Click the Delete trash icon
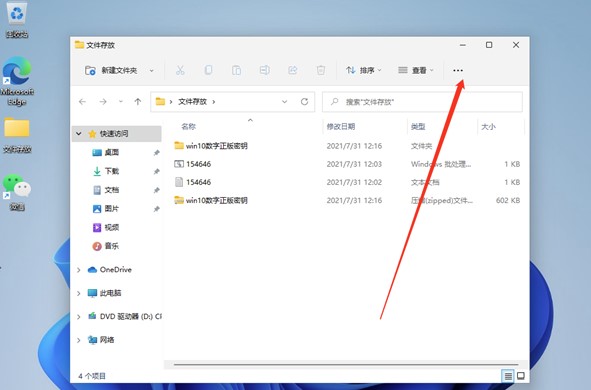This screenshot has height=390, width=591. pos(321,70)
